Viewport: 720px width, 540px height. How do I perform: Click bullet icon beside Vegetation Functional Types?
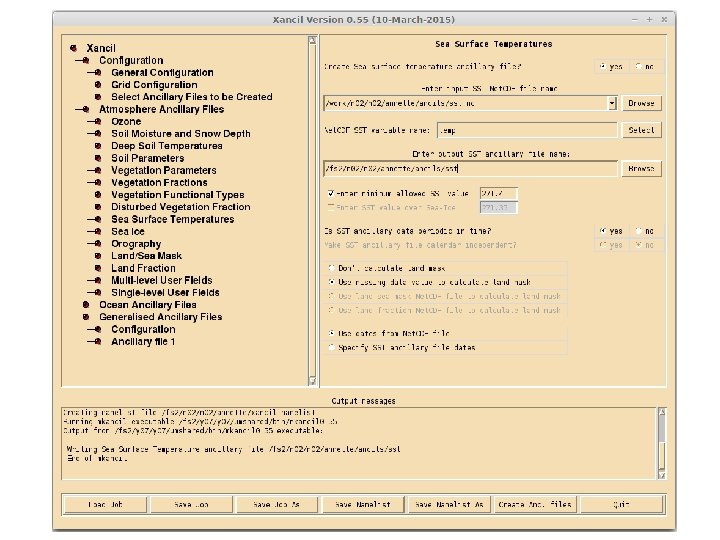[x=98, y=195]
